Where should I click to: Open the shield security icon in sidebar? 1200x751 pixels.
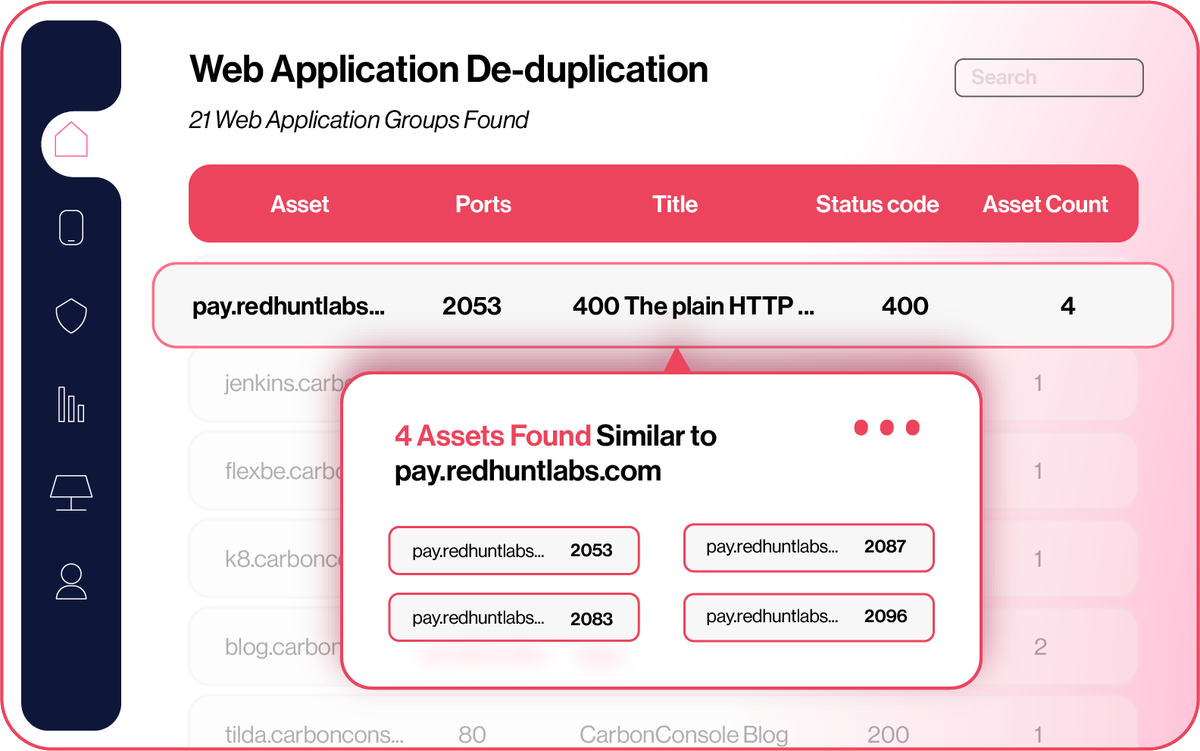[71, 317]
